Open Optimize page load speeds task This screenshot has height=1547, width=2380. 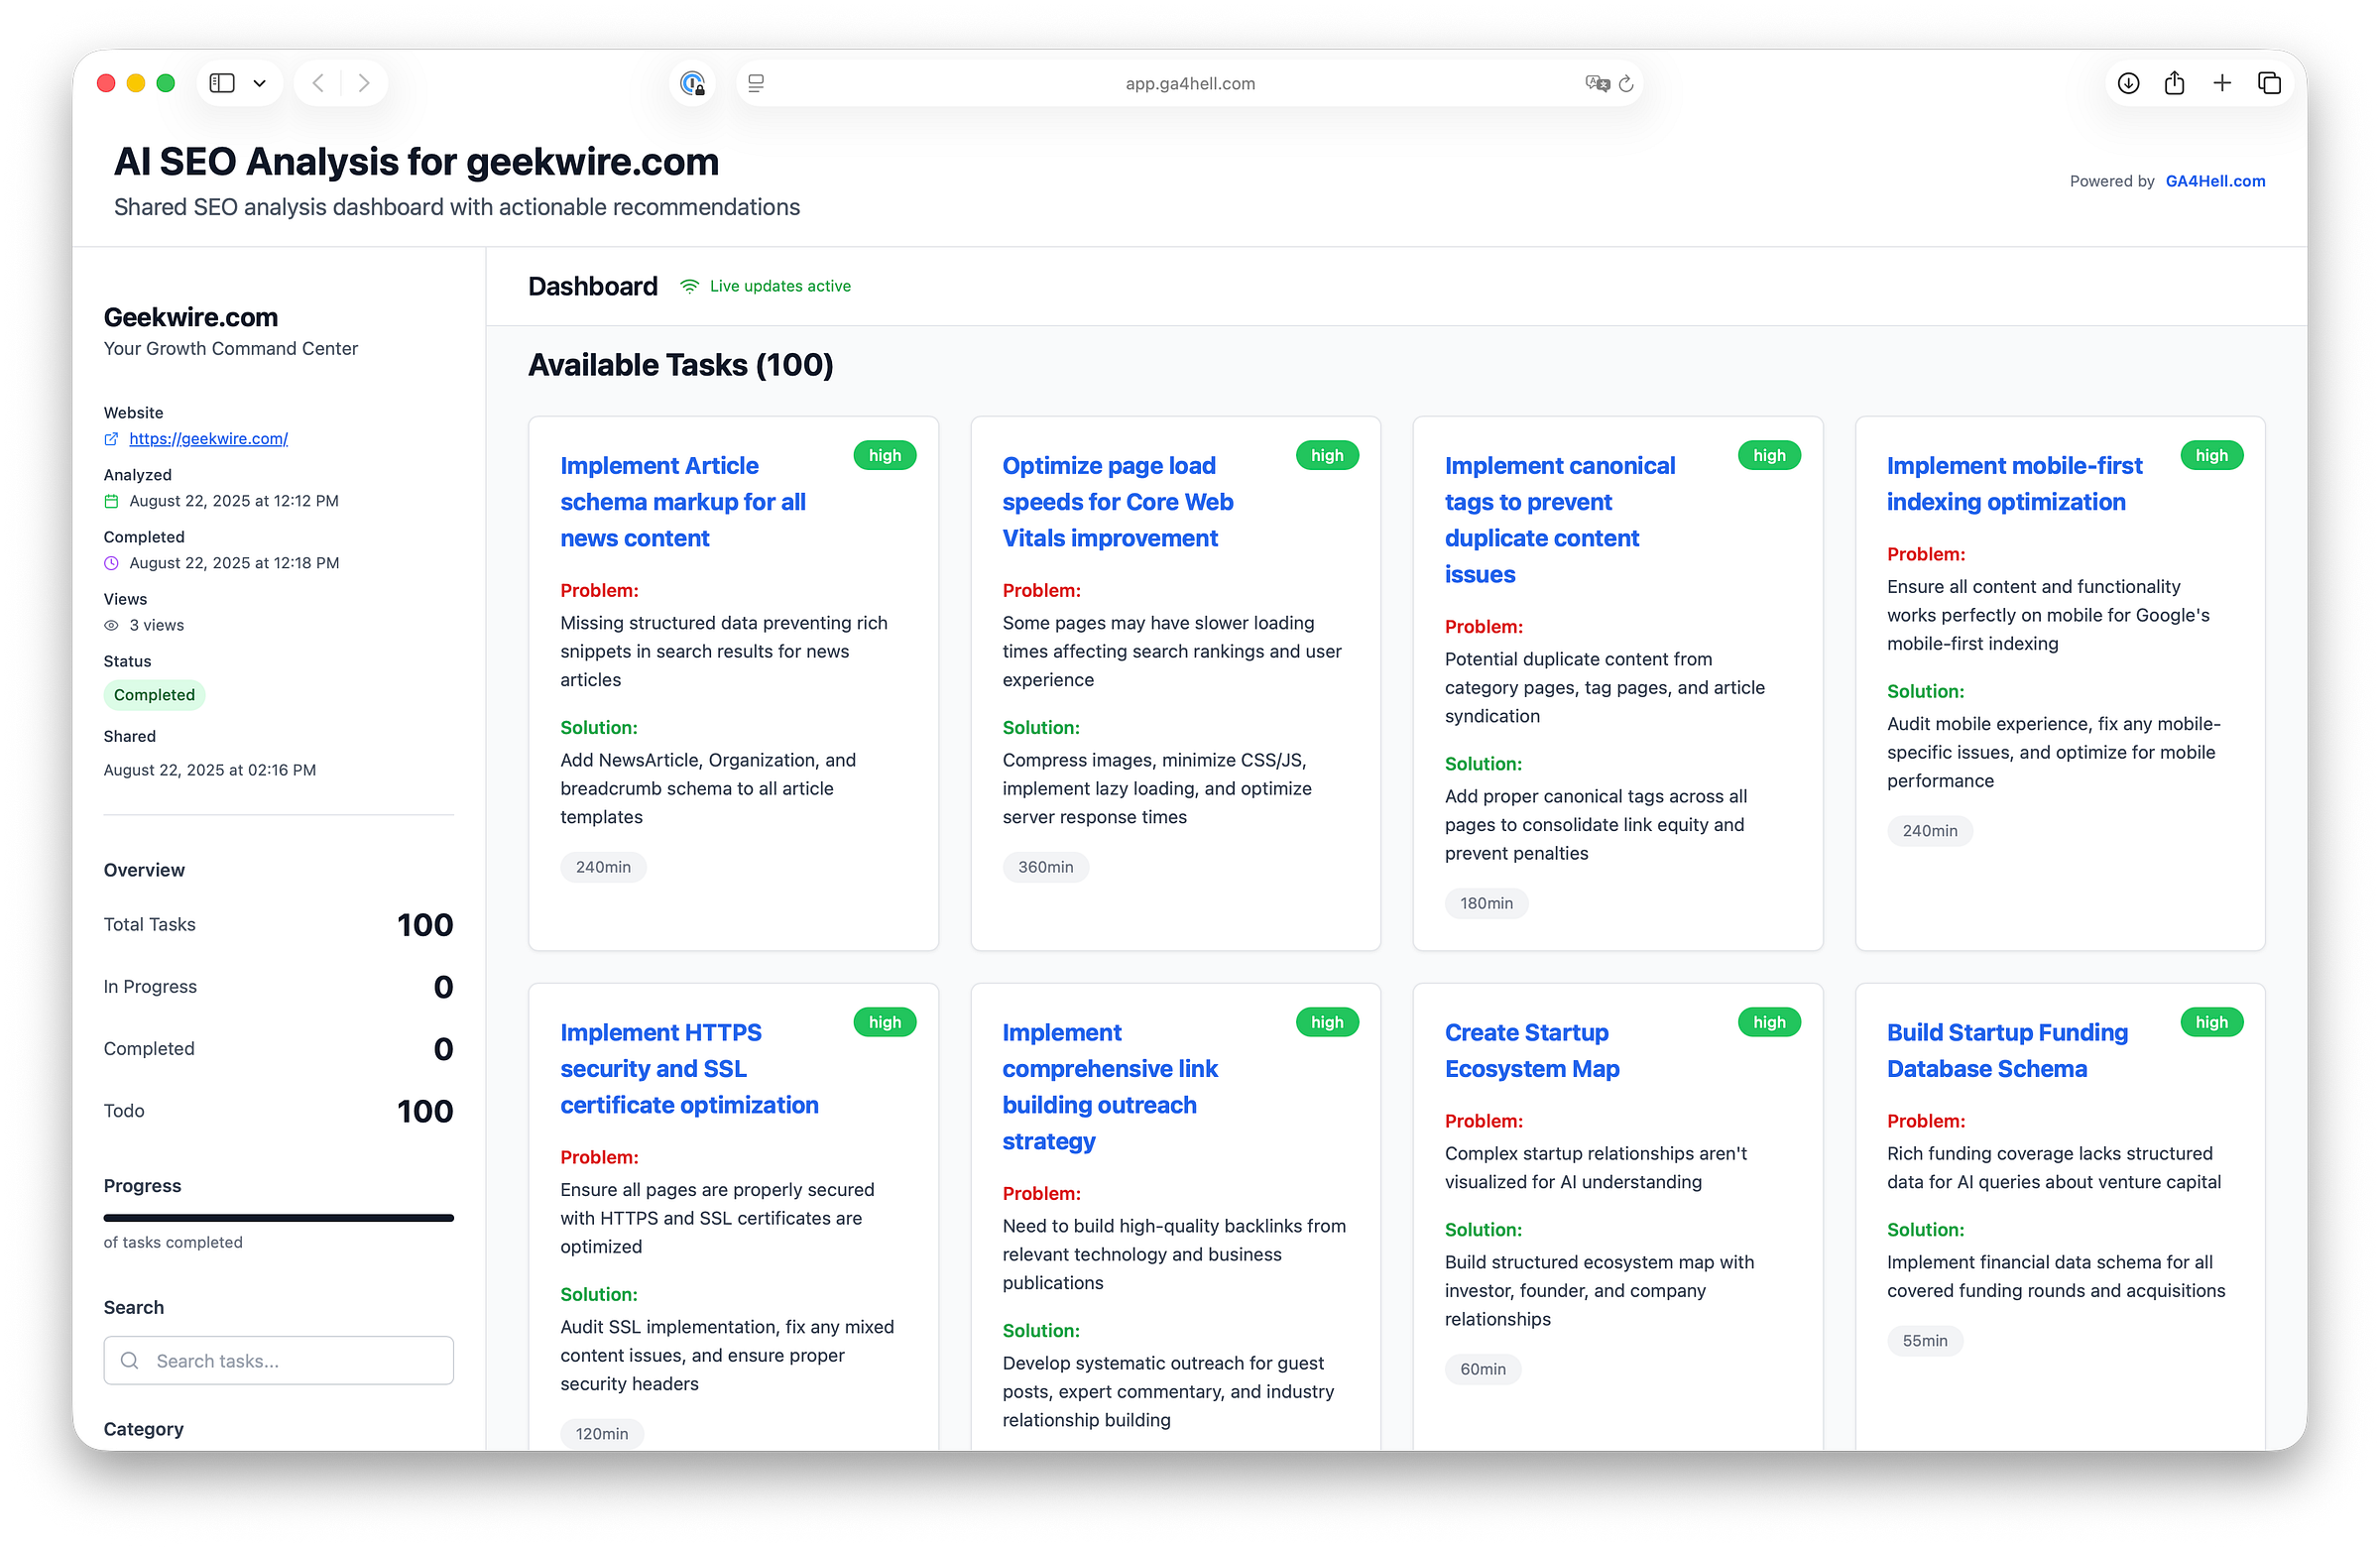pos(1117,502)
